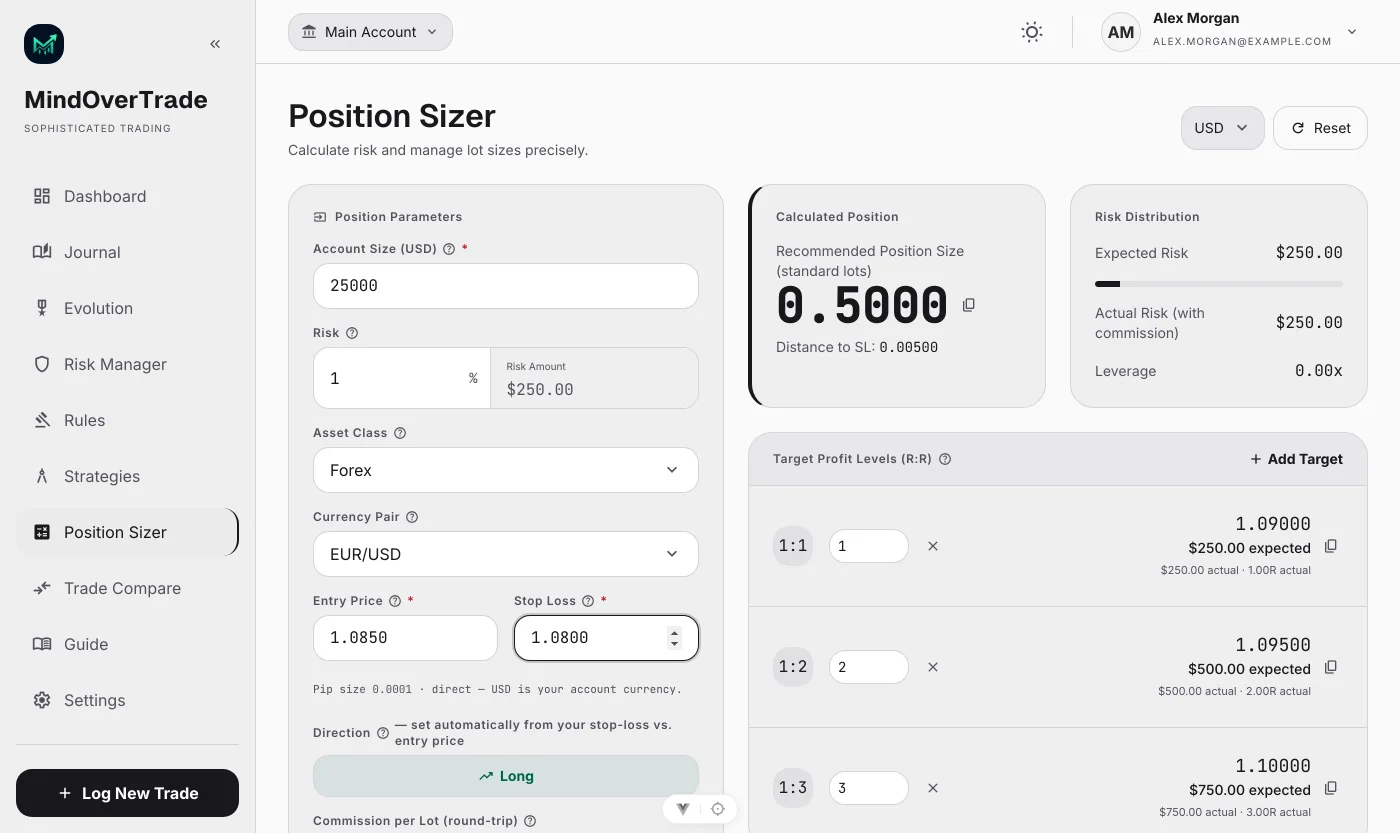
Task: Click the V logo in floating widget
Action: 683,809
